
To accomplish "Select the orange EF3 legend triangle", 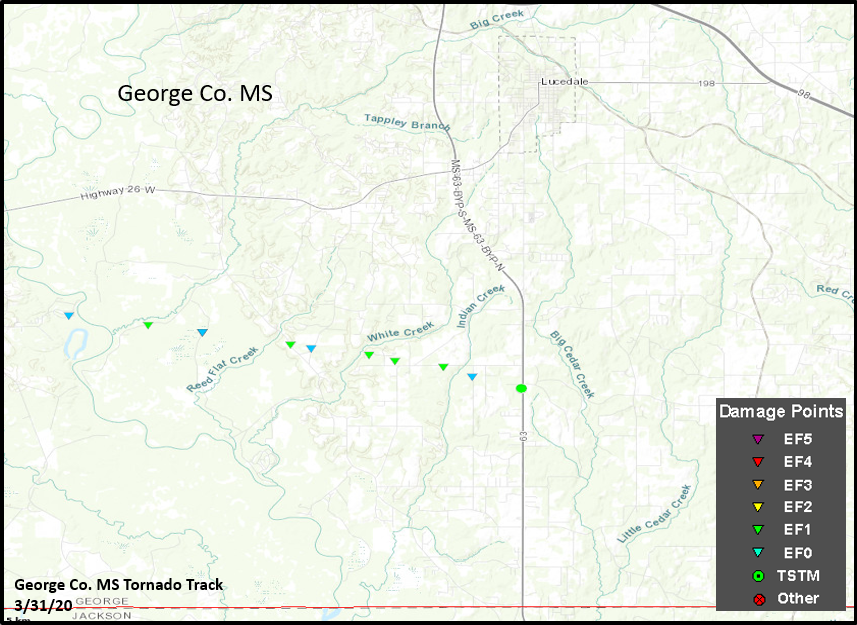I will point(758,485).
